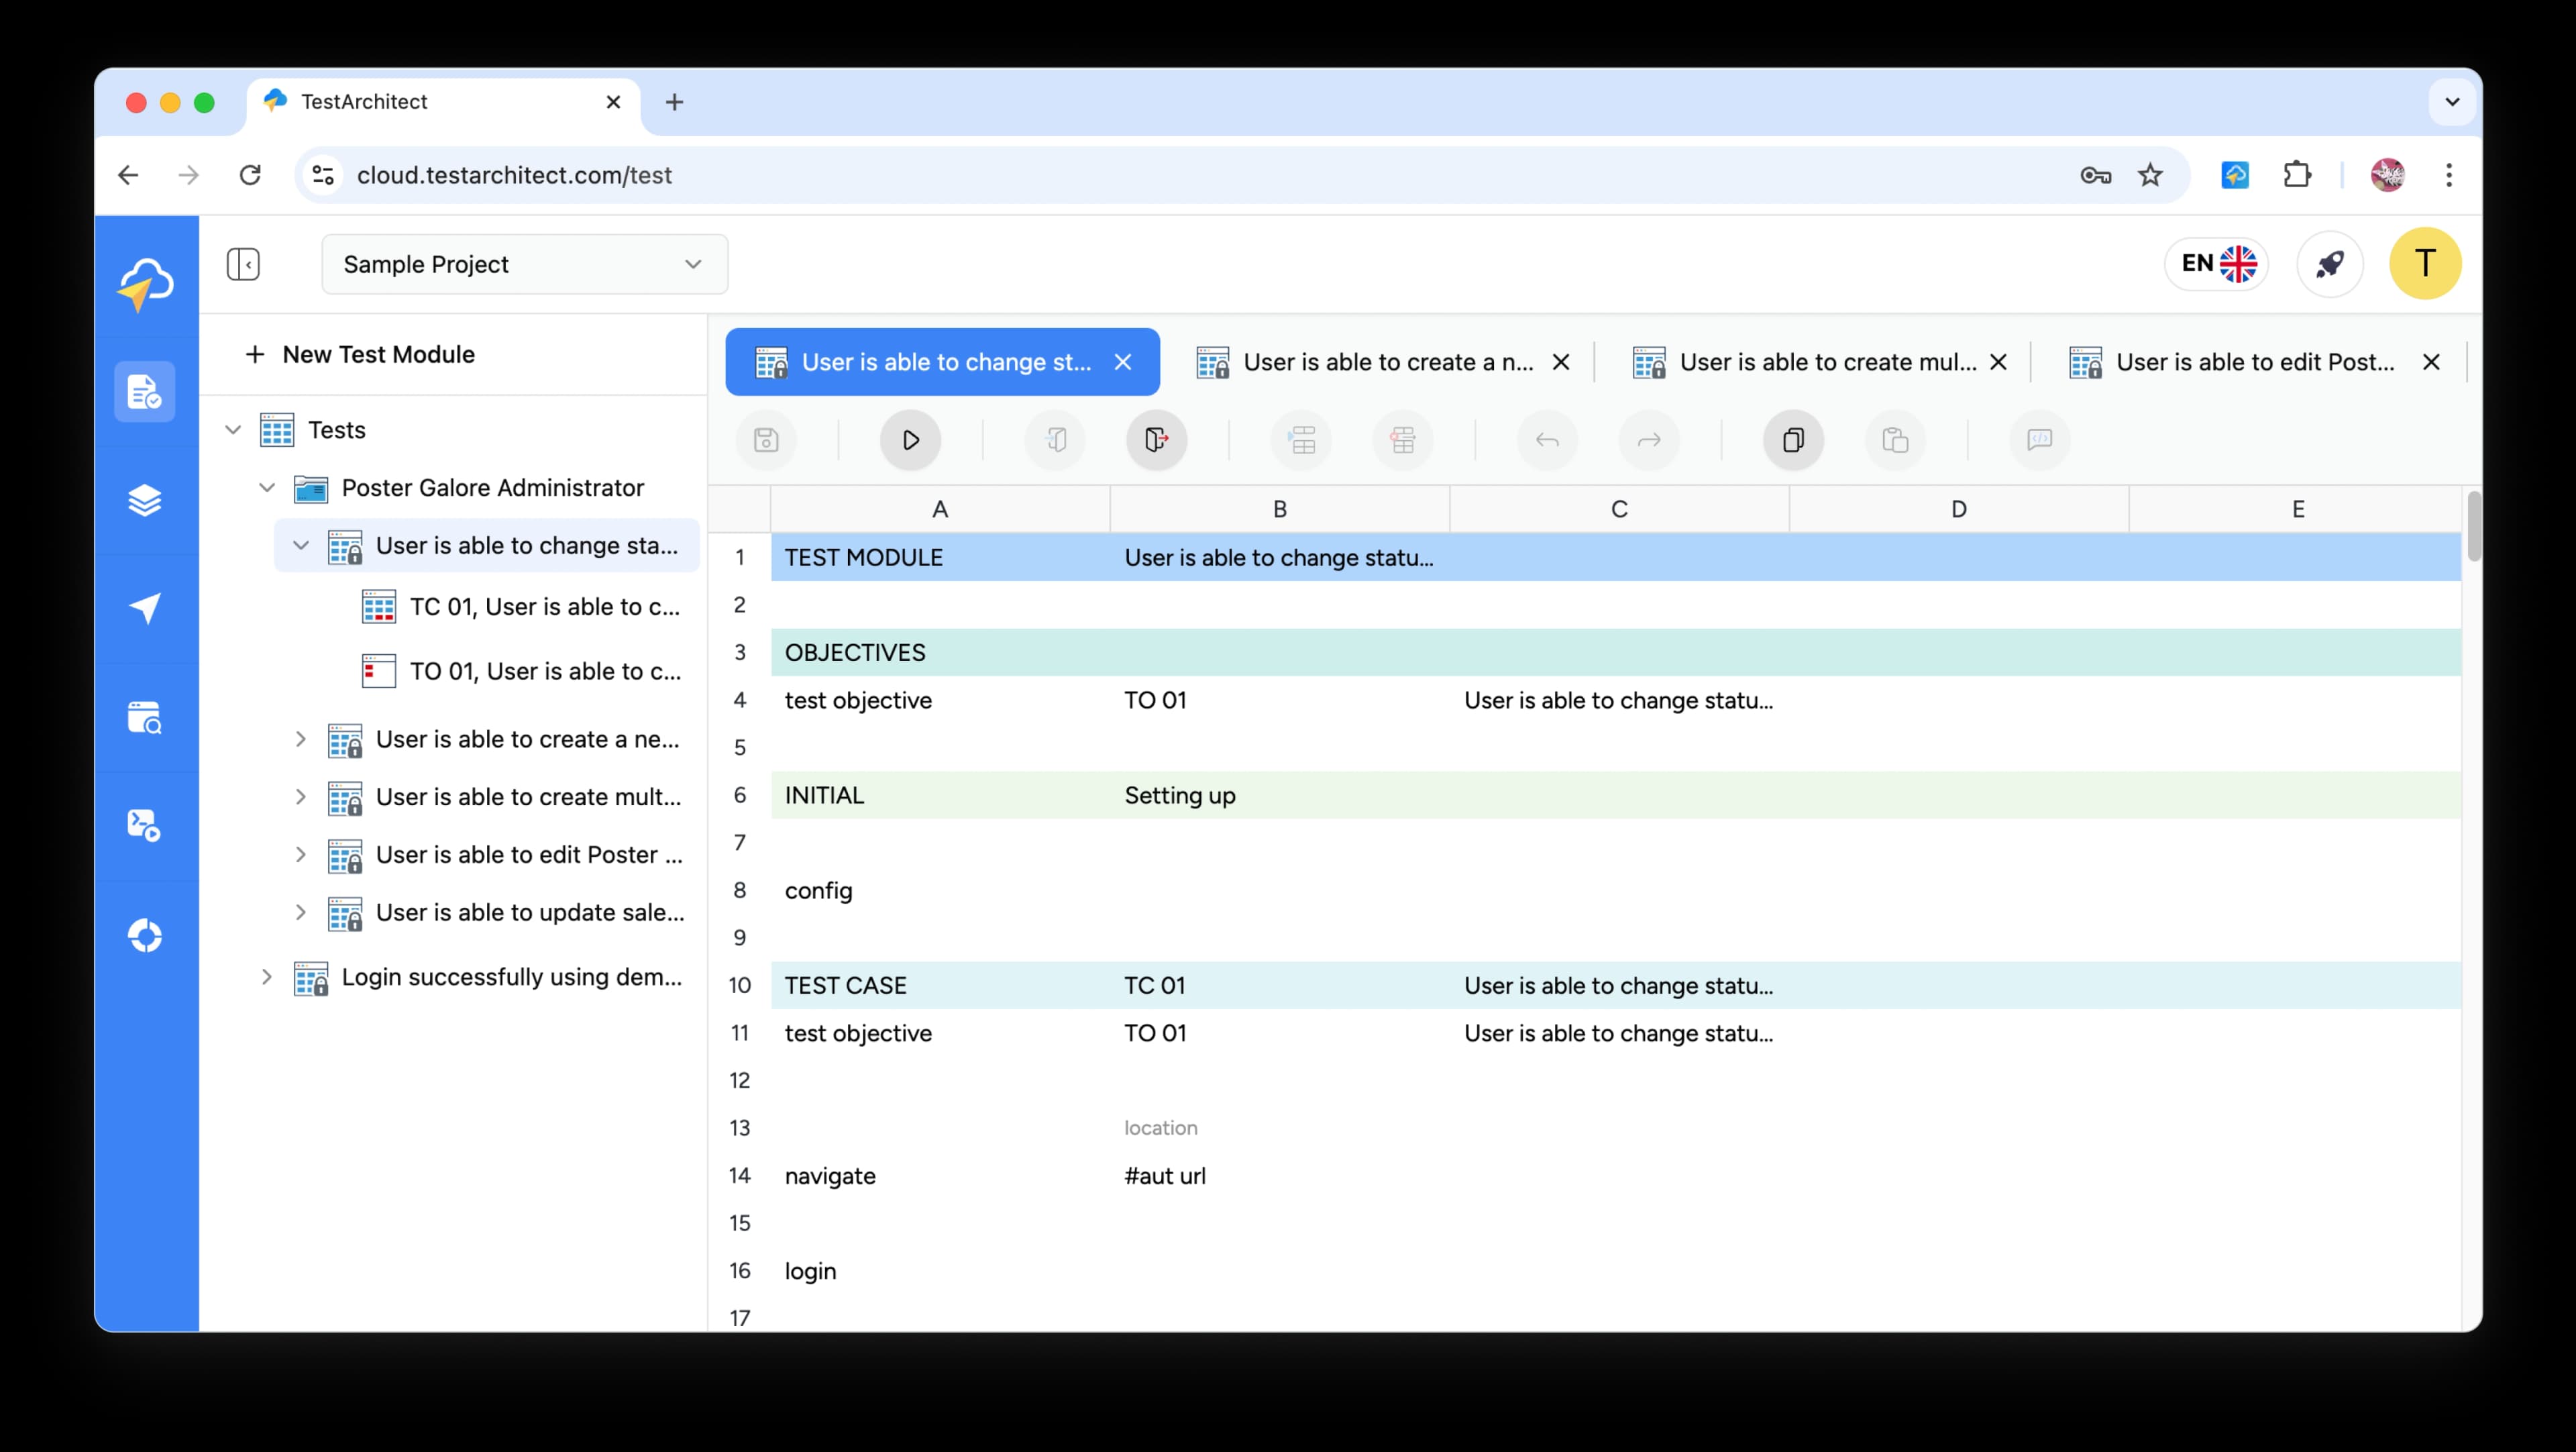Run the test with the Play button

910,440
